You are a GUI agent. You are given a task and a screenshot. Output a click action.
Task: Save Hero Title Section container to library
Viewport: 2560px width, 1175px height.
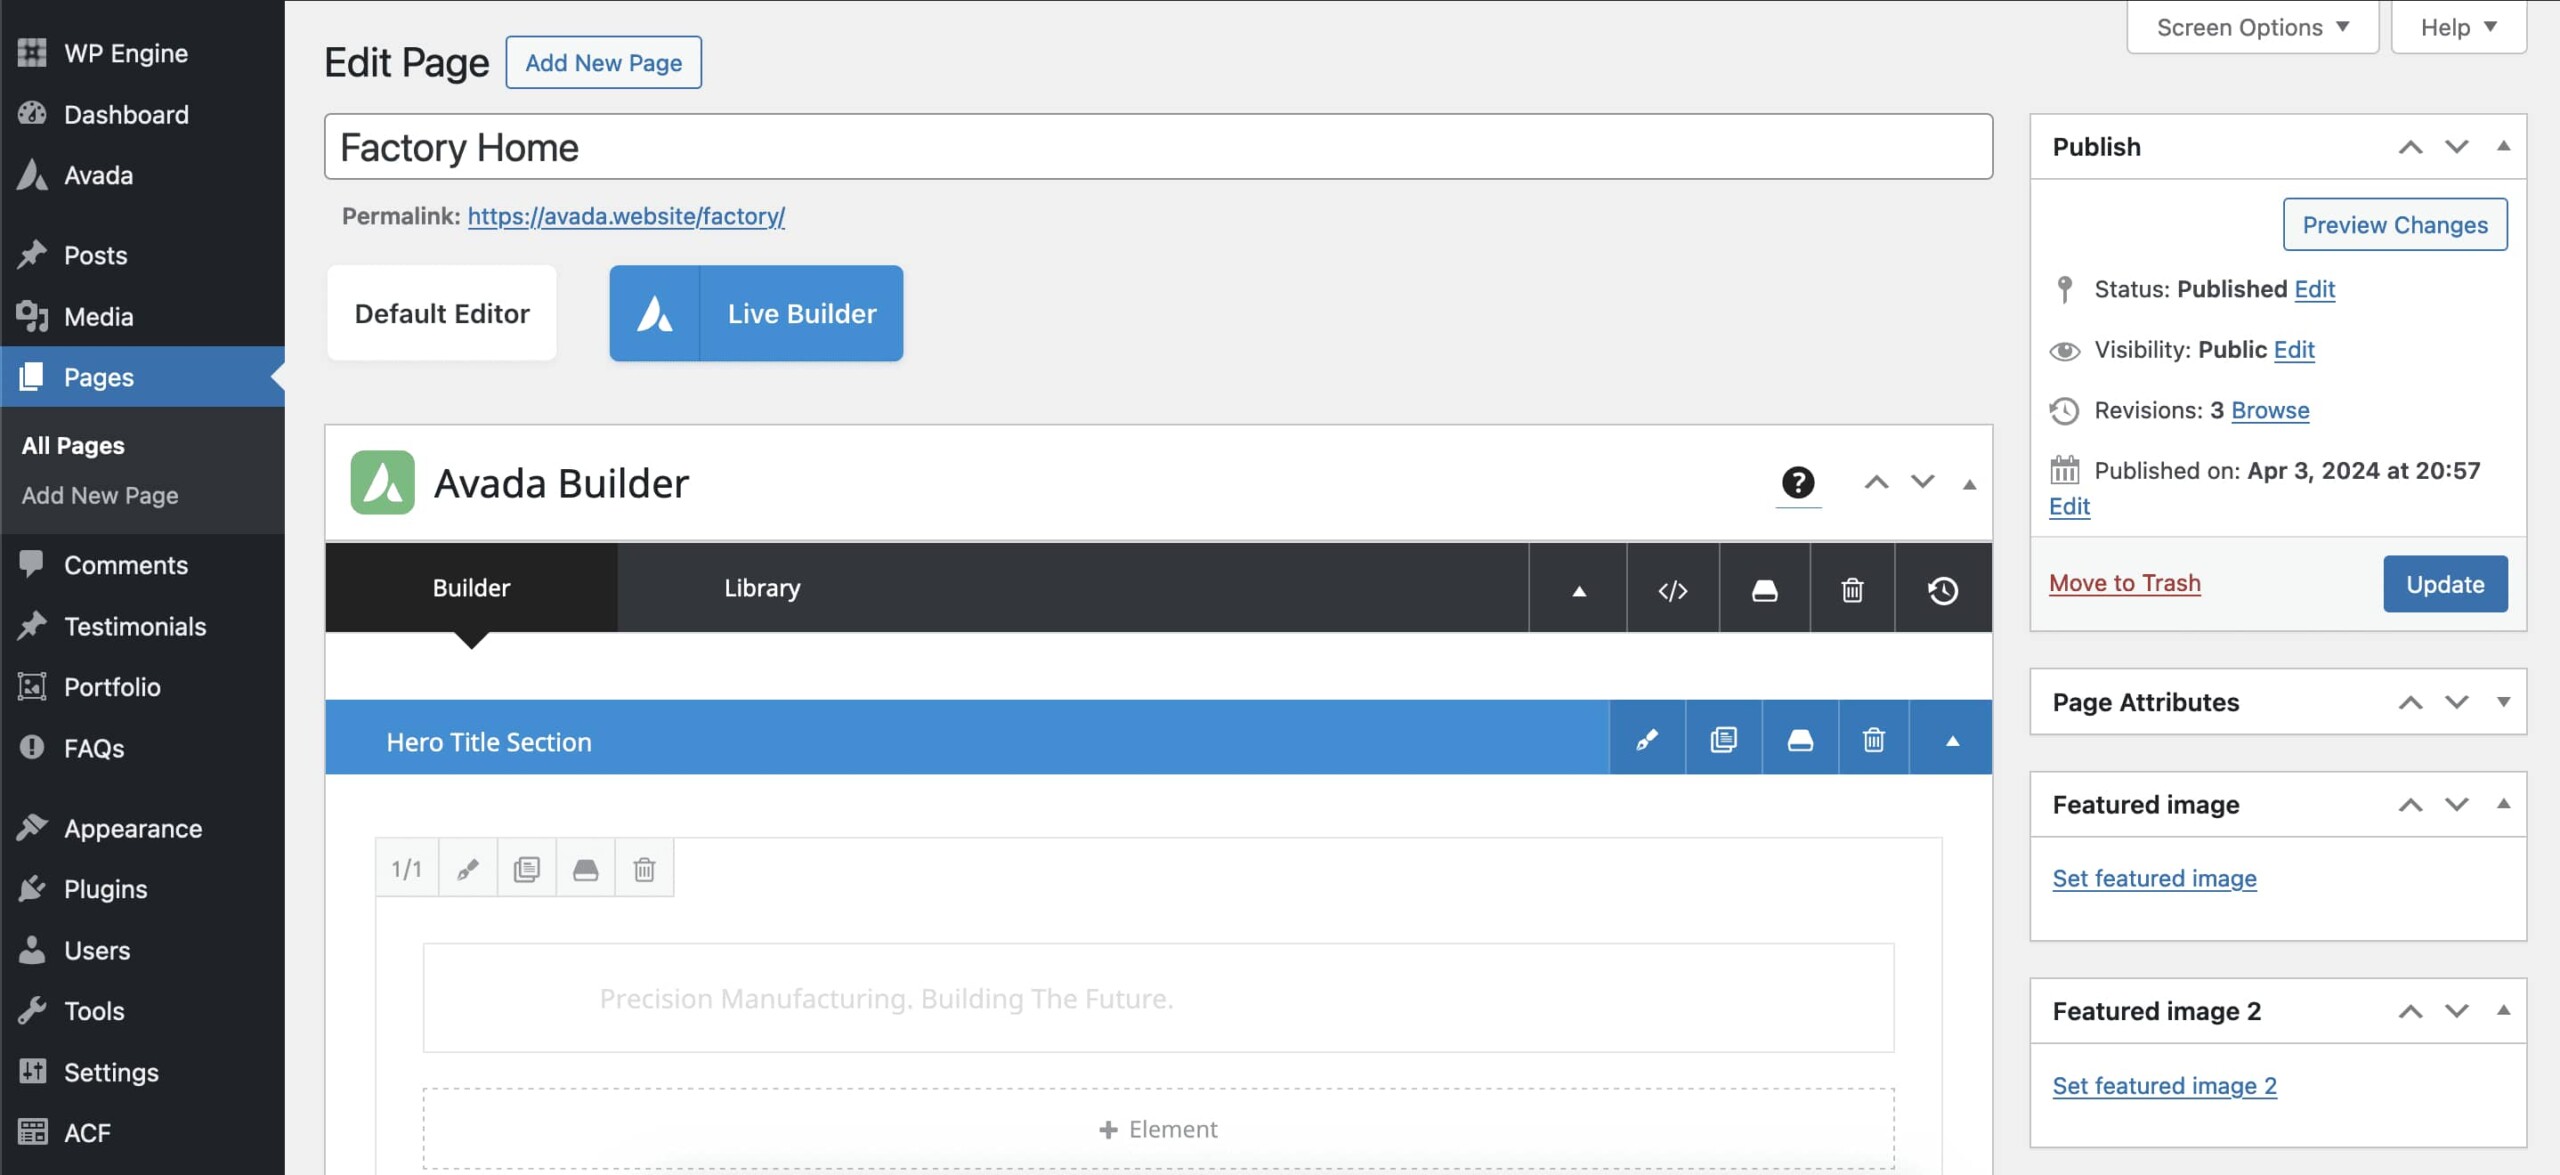point(1800,740)
